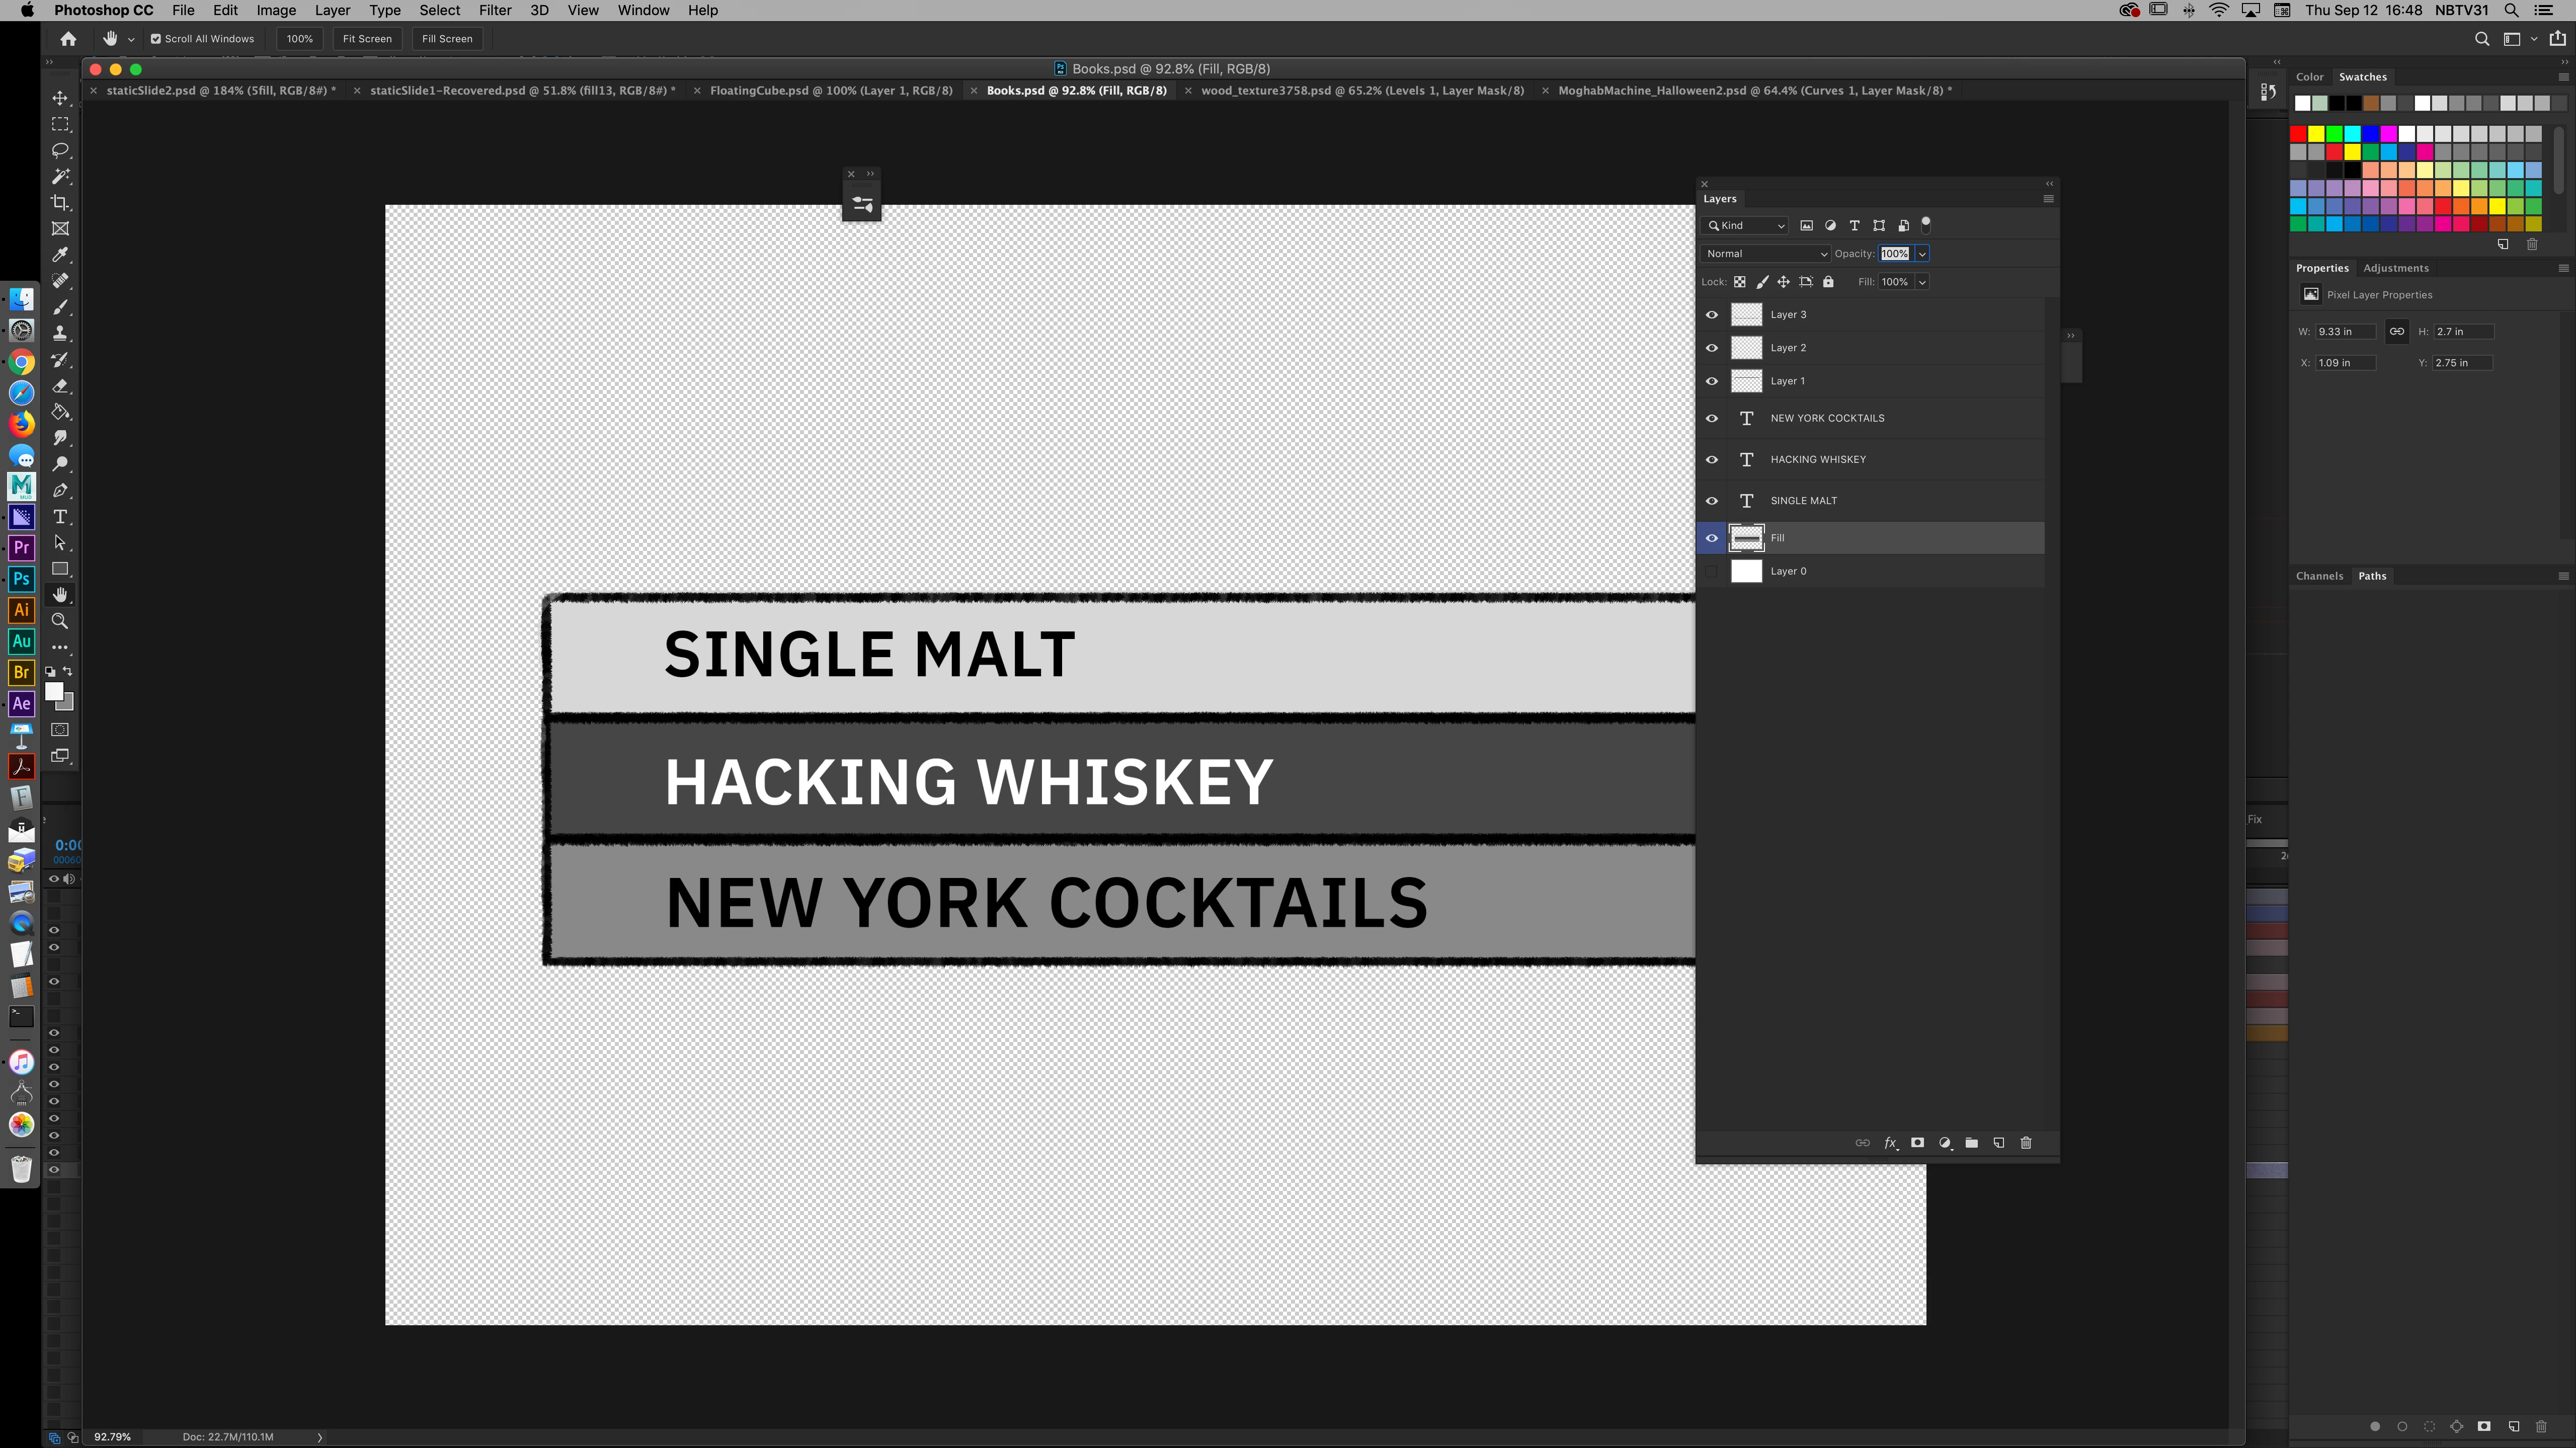Toggle Scroll All Windows checkbox
Viewport: 2576px width, 1448px height.
[156, 39]
